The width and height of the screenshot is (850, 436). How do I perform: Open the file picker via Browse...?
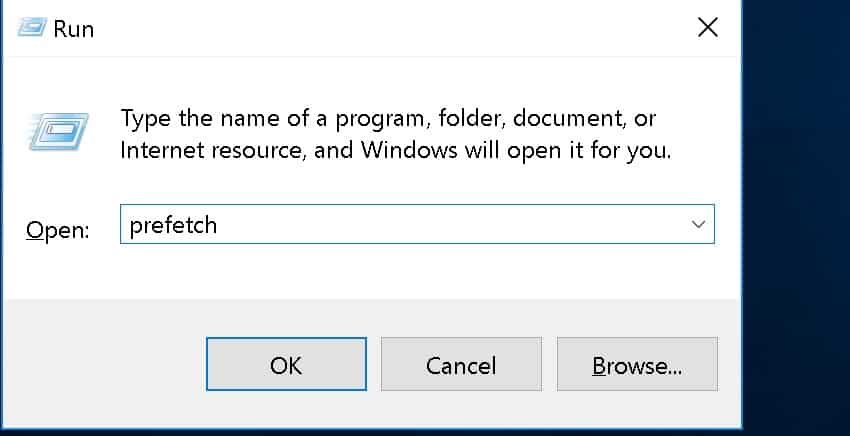click(x=637, y=364)
